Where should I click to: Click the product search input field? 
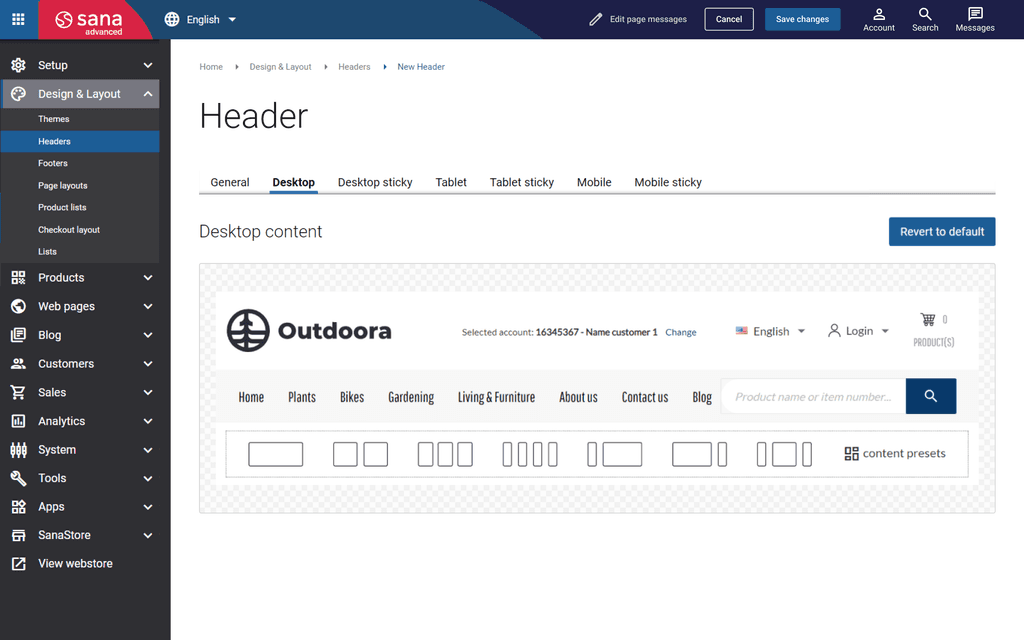(x=813, y=396)
